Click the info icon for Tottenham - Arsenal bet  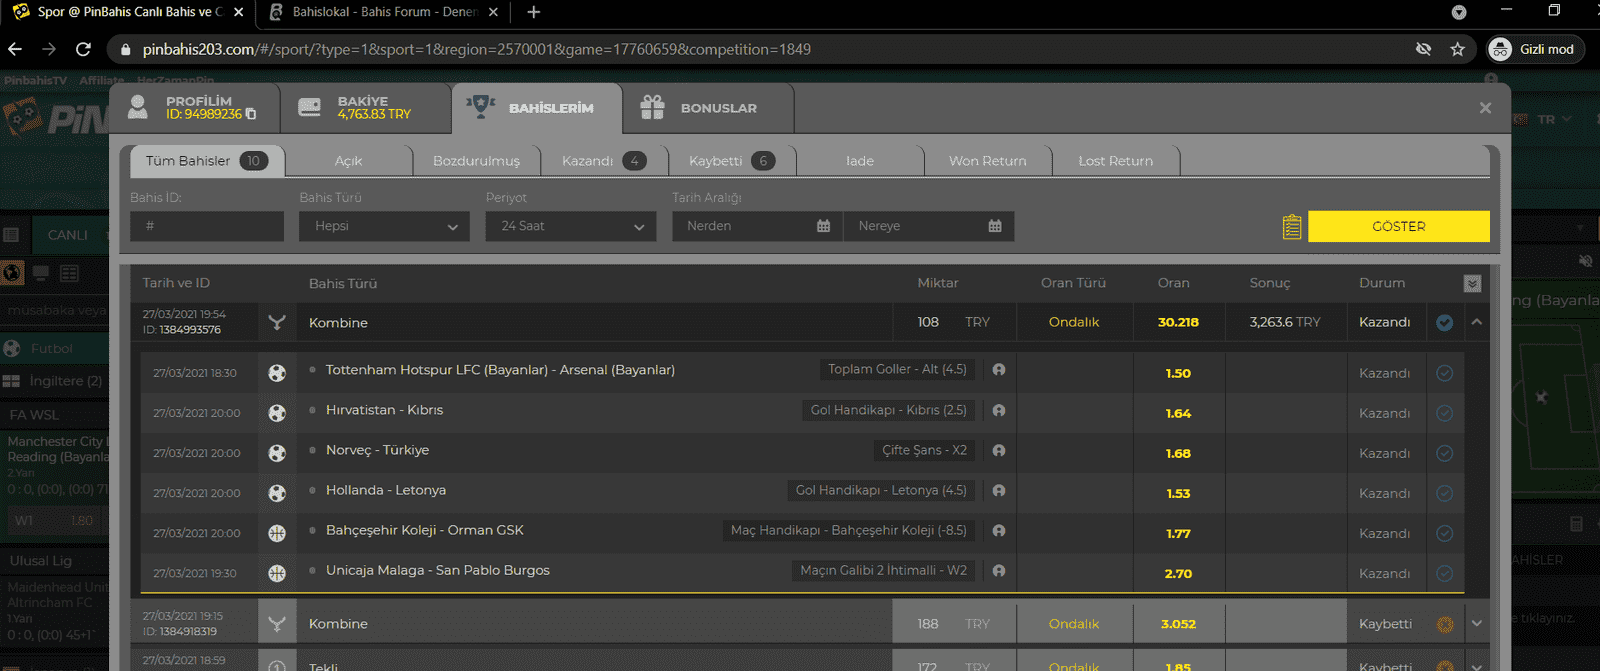point(999,370)
